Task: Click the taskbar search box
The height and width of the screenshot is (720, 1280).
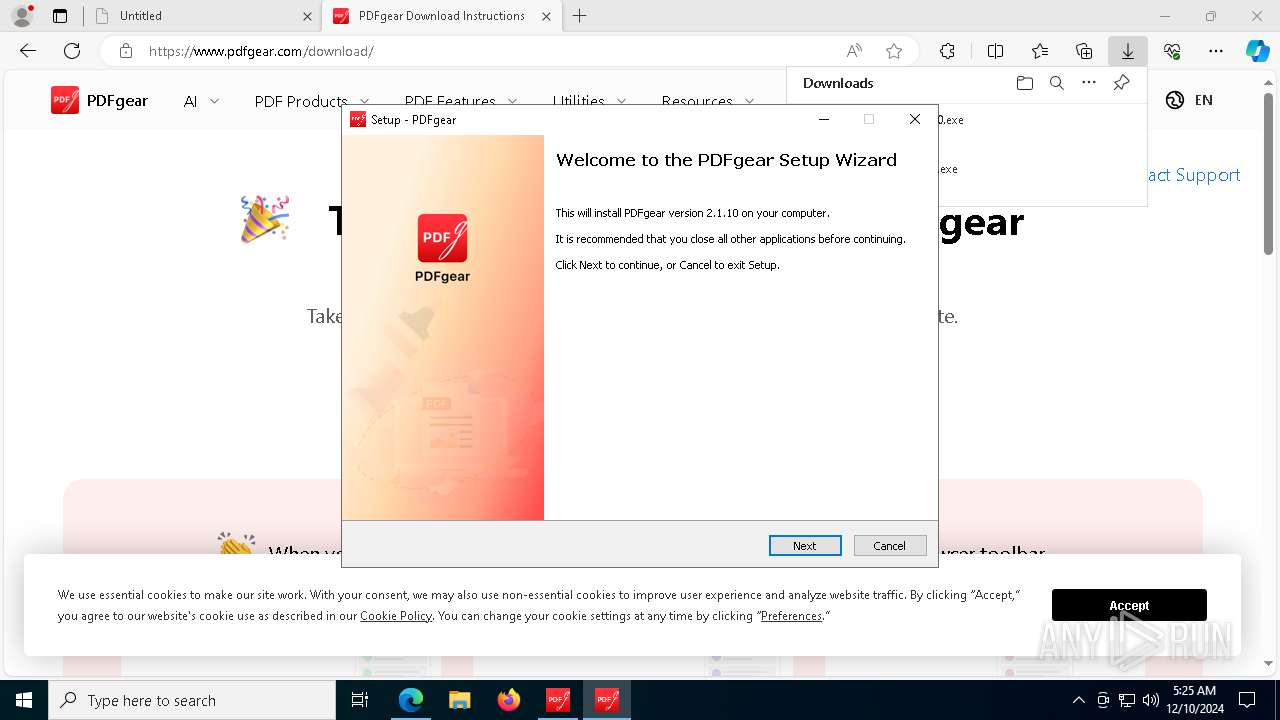Action: tap(192, 700)
